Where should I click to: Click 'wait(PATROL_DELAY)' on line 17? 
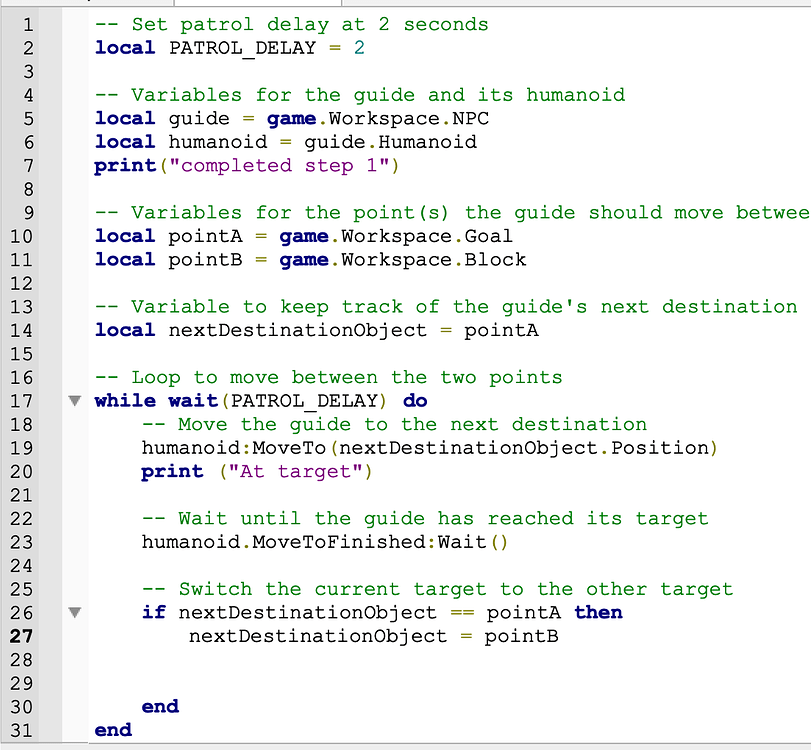(278, 401)
